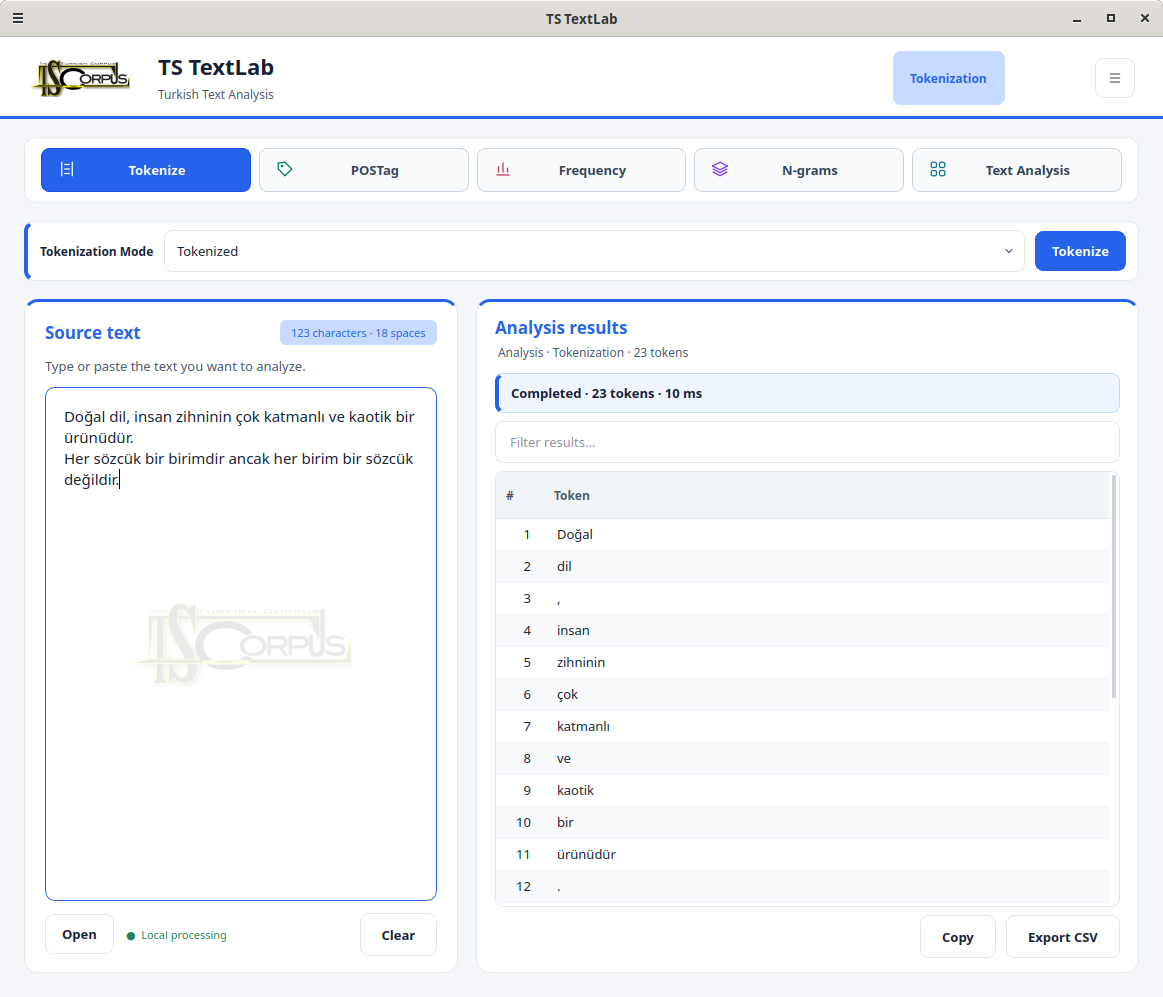This screenshot has width=1163, height=997.
Task: Click the # column header
Action: [x=510, y=496]
